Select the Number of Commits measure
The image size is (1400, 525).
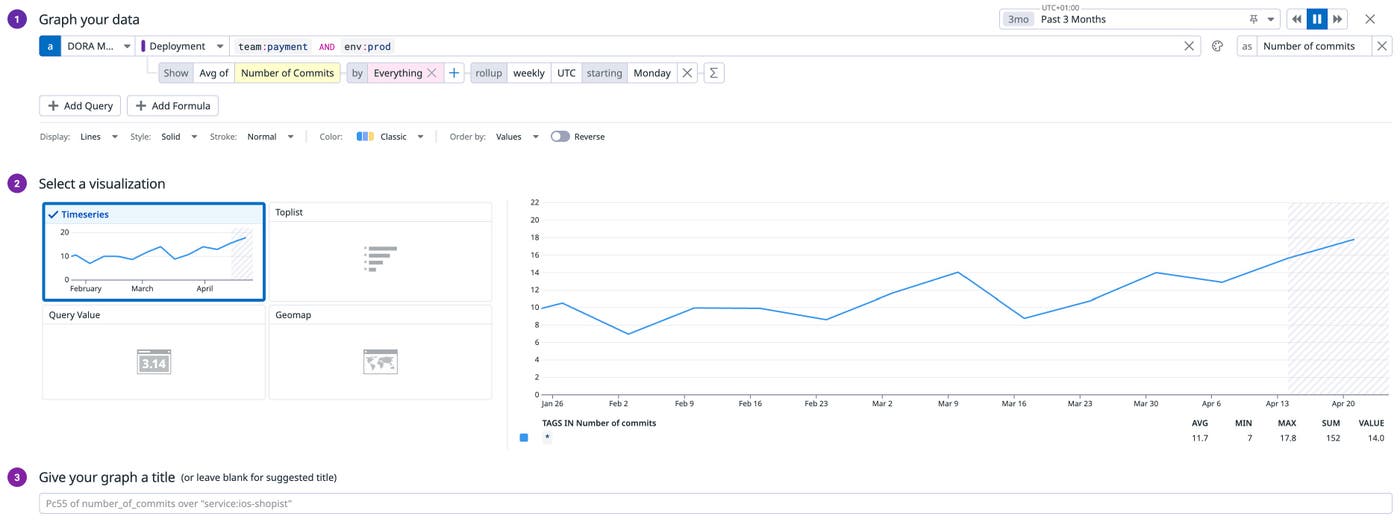pyautogui.click(x=287, y=73)
